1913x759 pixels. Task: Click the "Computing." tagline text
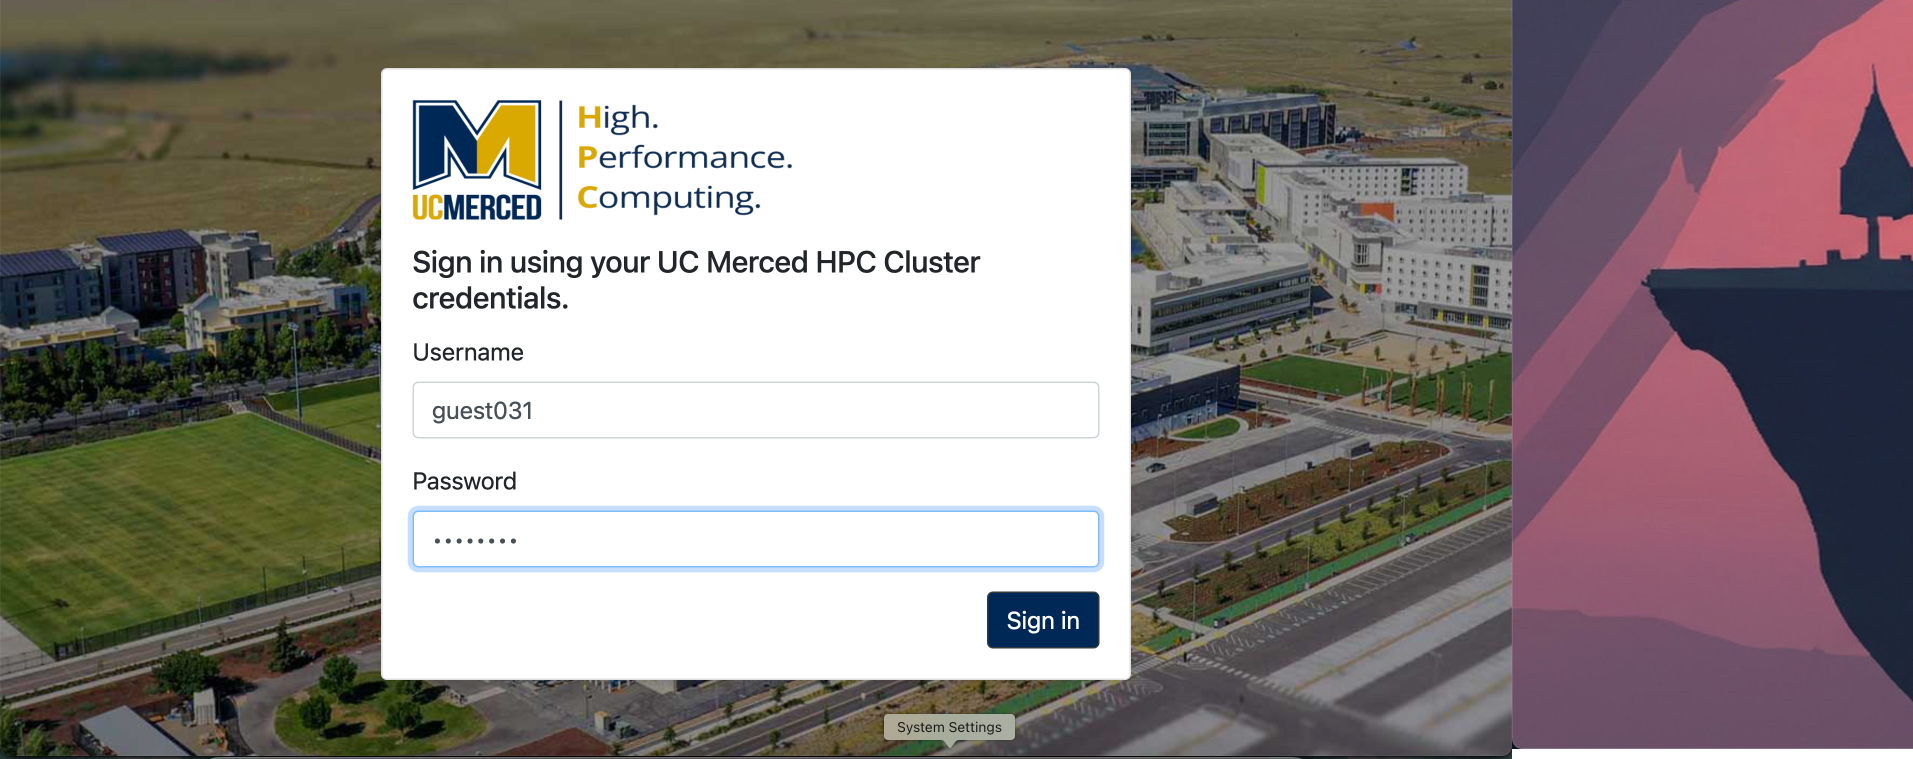coord(669,197)
